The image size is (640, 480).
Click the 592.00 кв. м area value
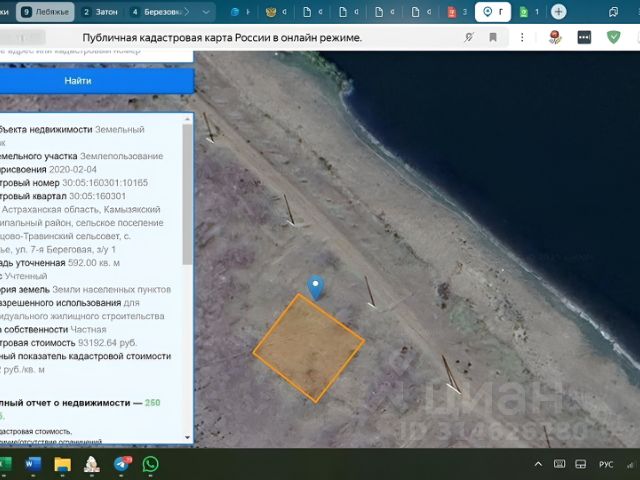click(x=94, y=263)
